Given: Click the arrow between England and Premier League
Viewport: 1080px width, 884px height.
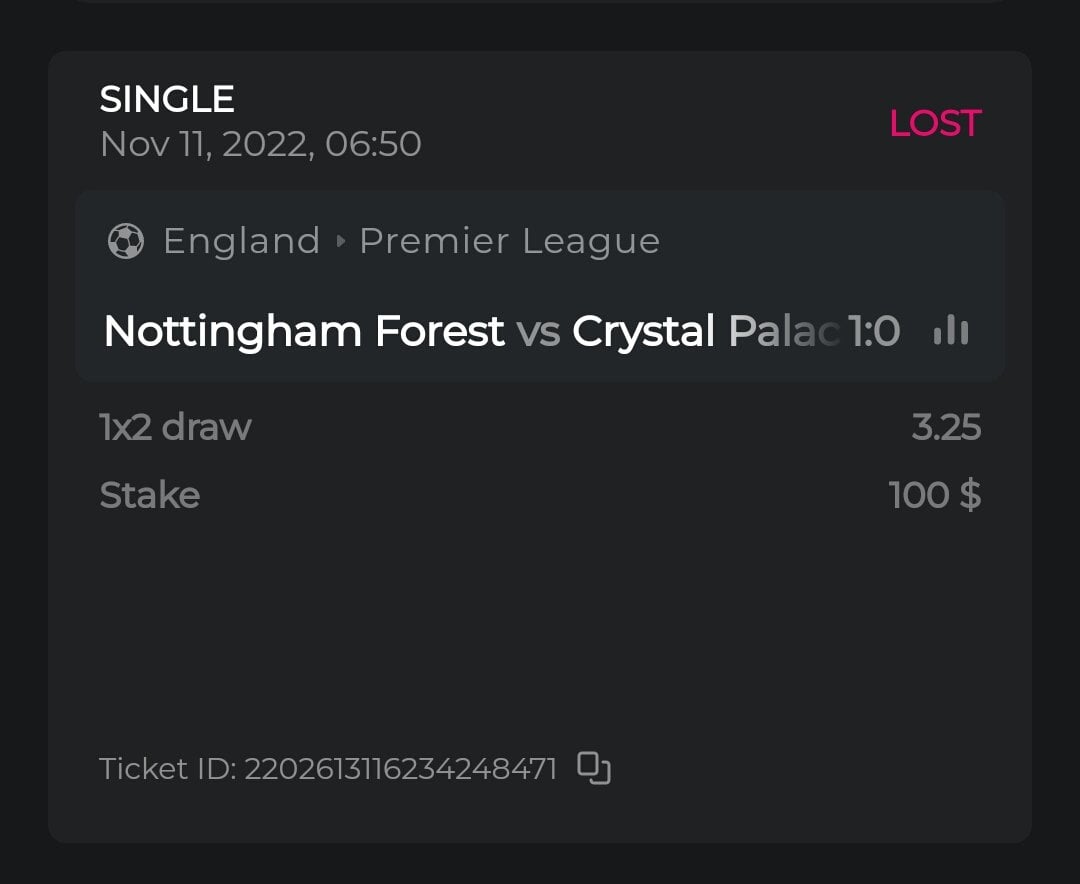Looking at the screenshot, I should pos(340,242).
